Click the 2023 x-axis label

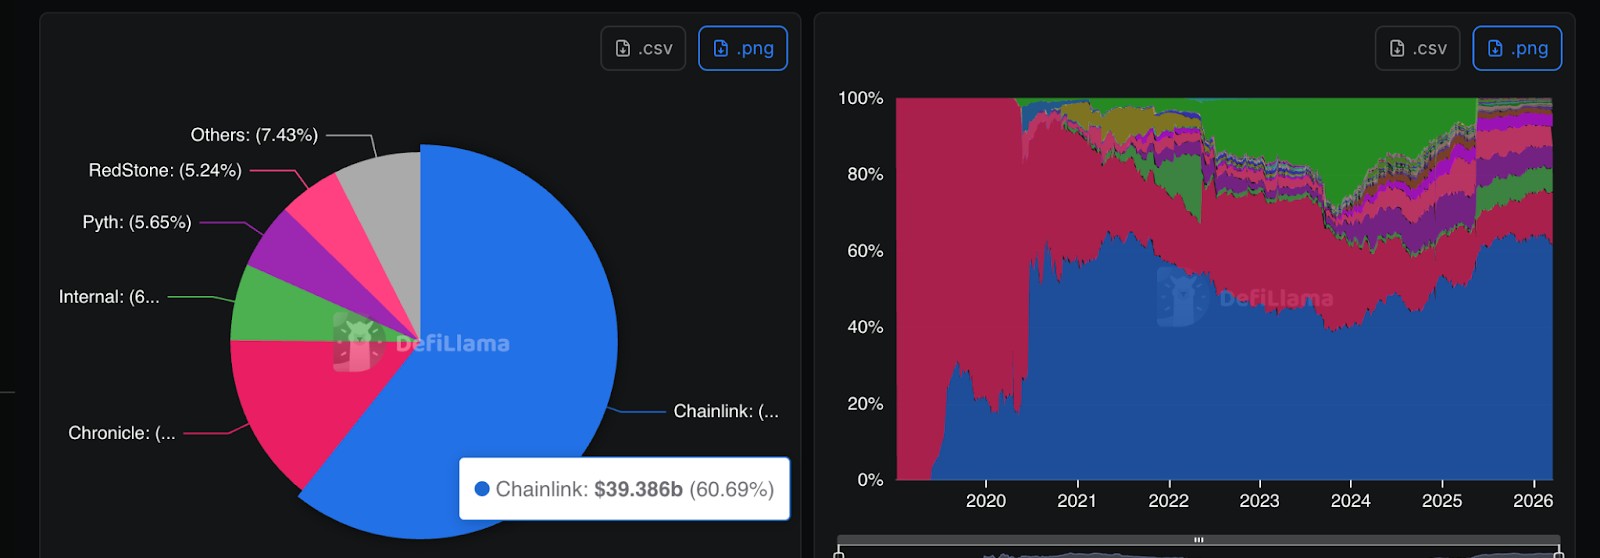1259,501
